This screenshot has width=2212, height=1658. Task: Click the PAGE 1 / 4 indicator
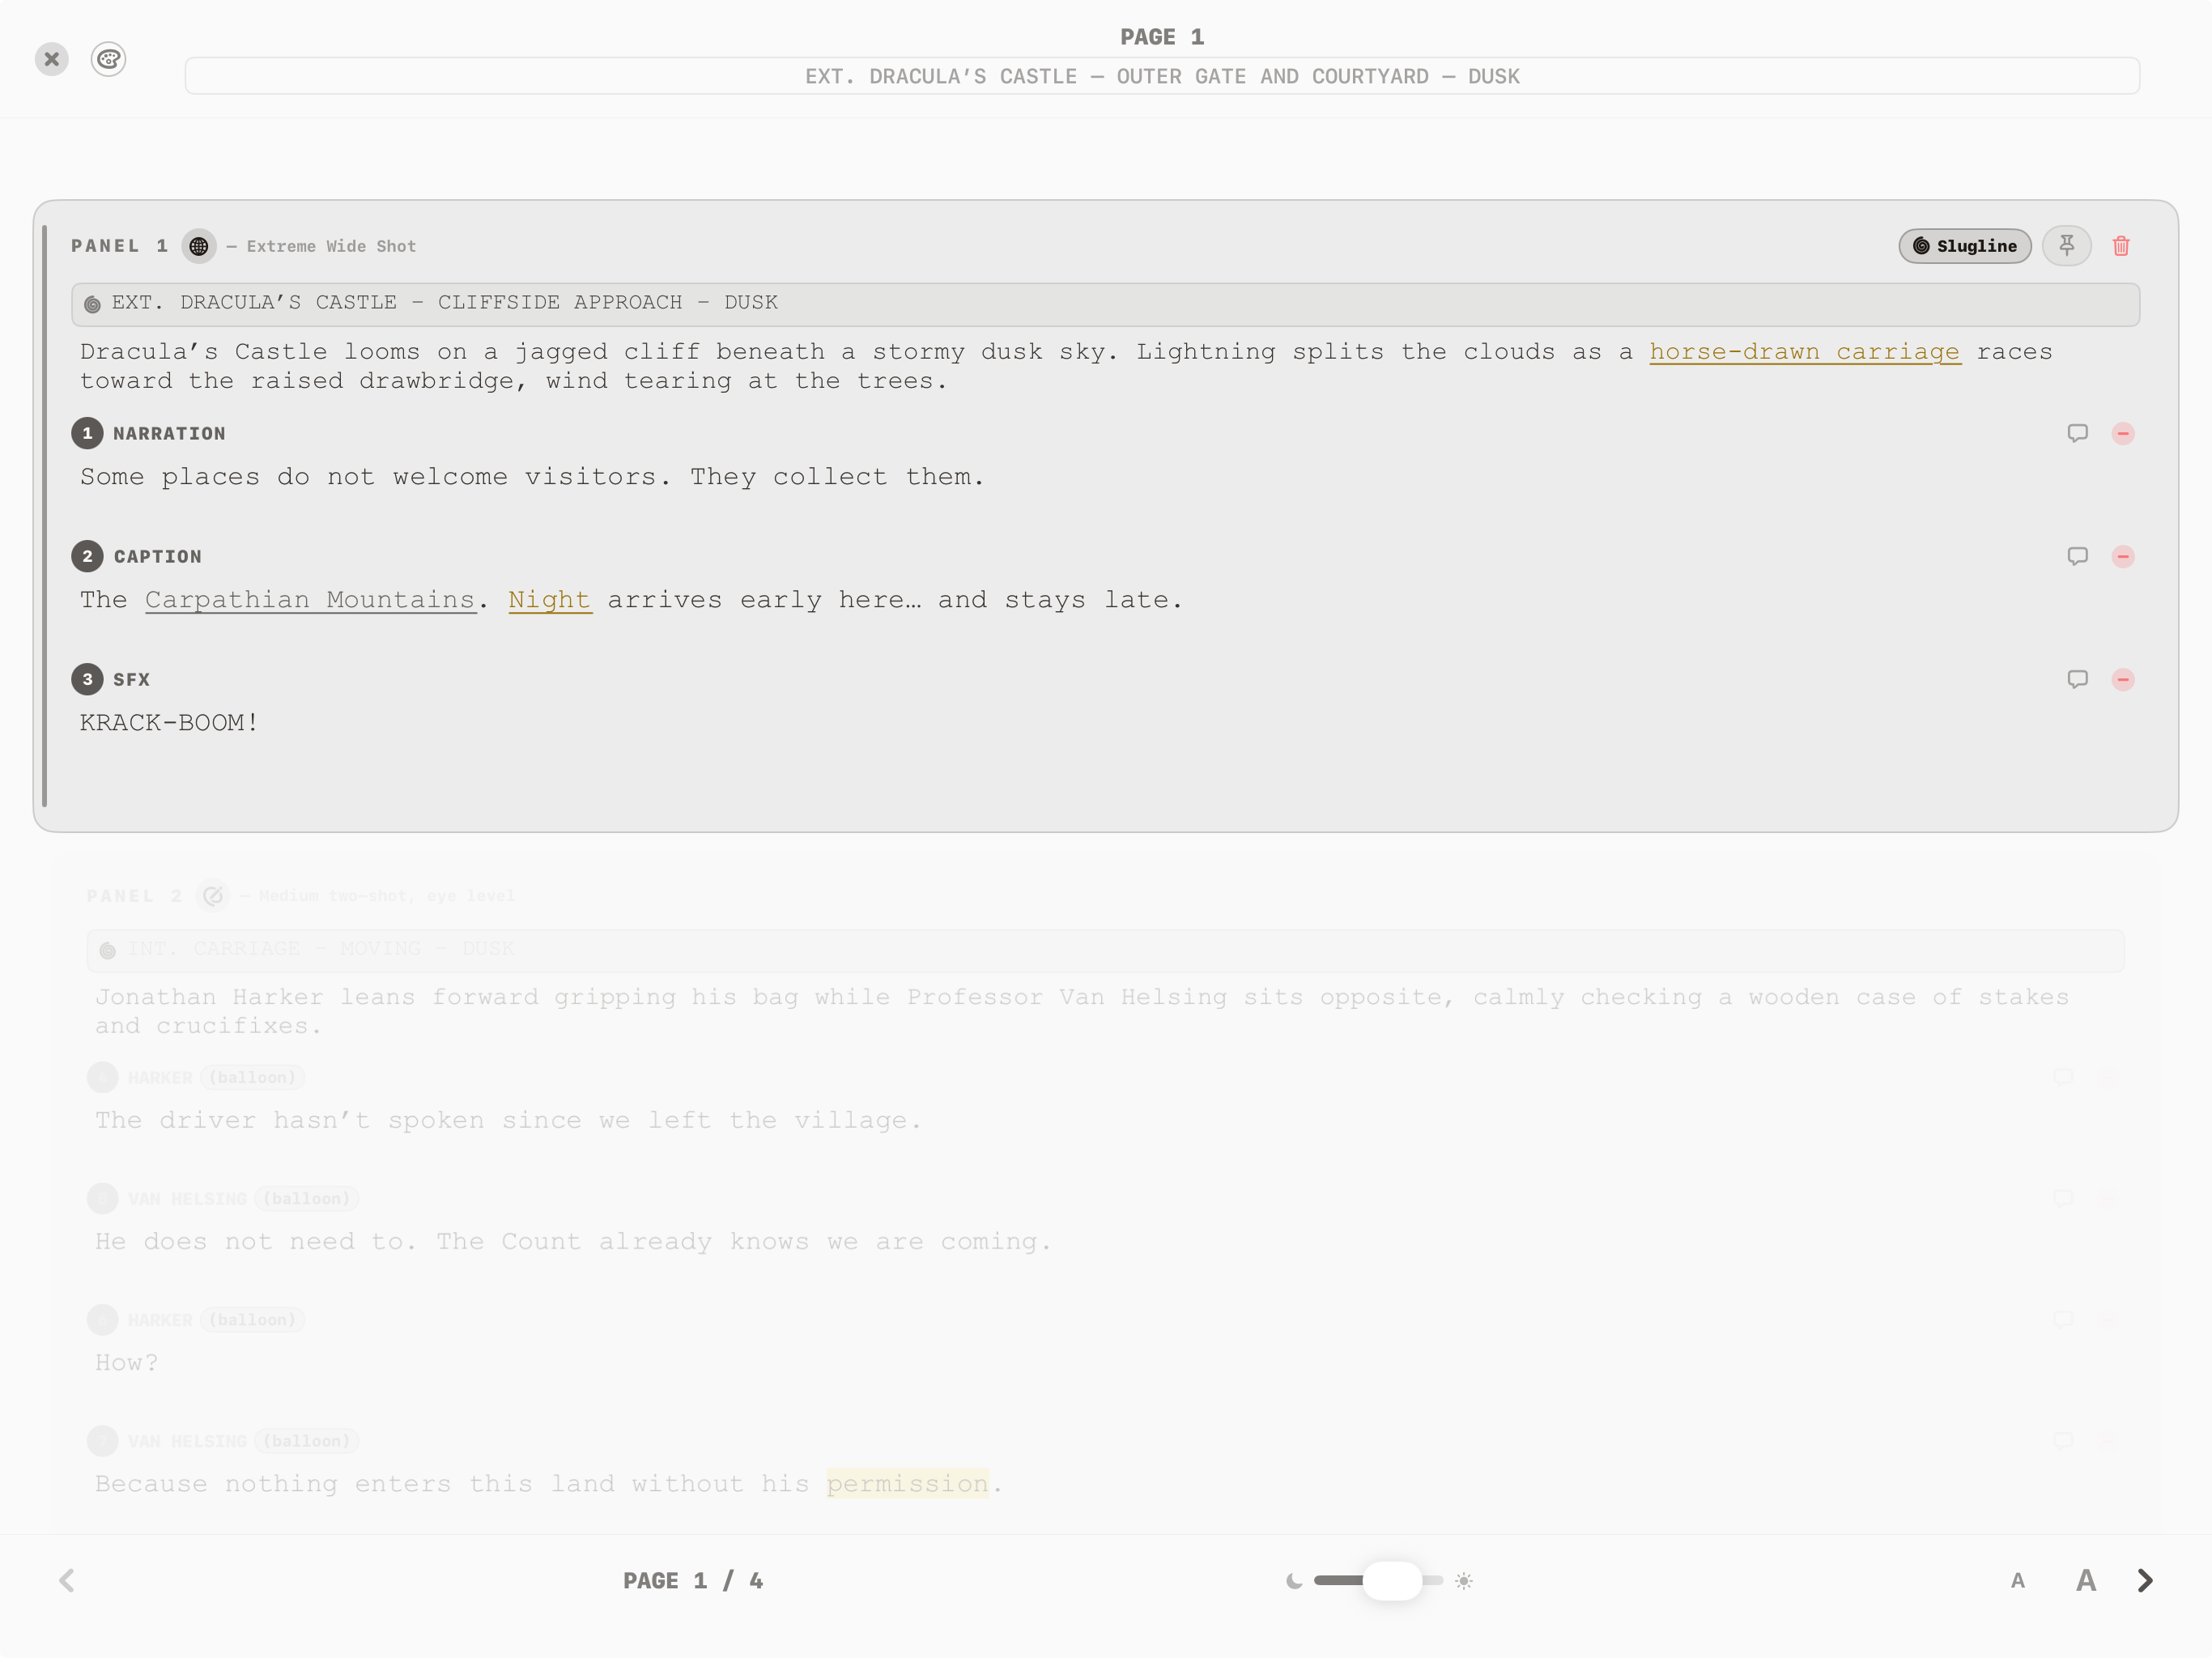coord(693,1581)
